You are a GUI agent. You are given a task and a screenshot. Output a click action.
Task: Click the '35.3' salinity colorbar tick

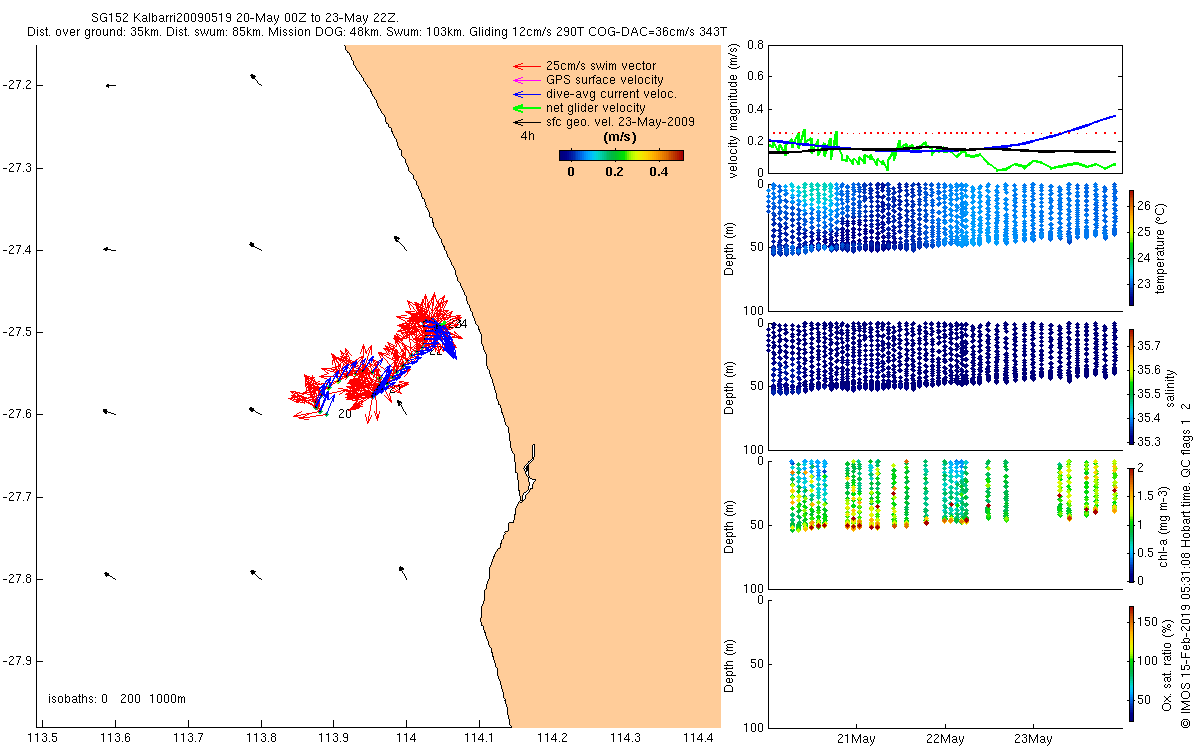(1149, 441)
